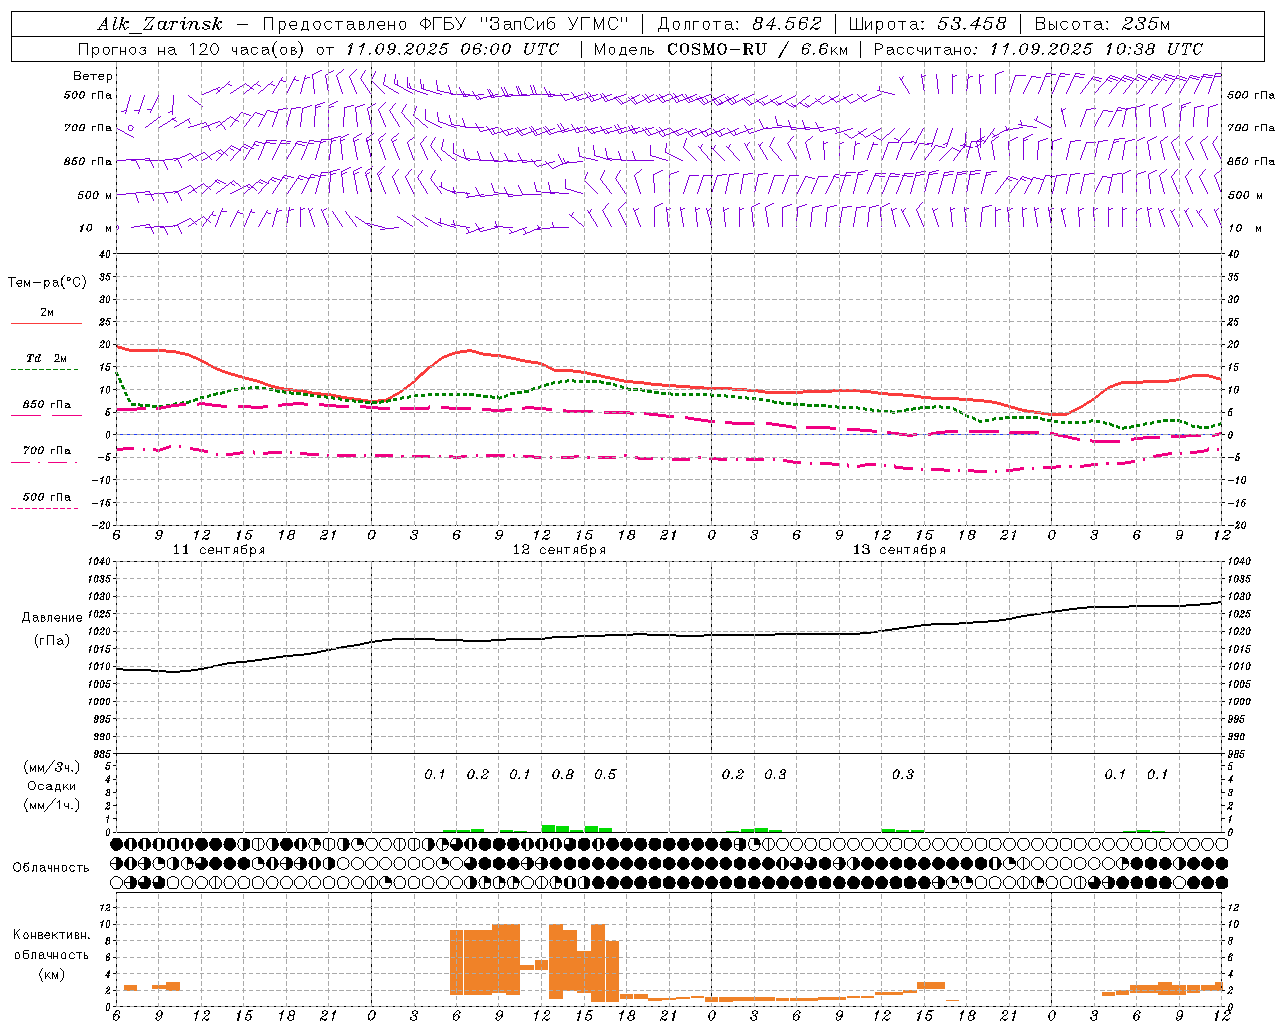1280x1024 pixels.
Task: Click the Долгота: 84.562 field
Action: click(739, 24)
